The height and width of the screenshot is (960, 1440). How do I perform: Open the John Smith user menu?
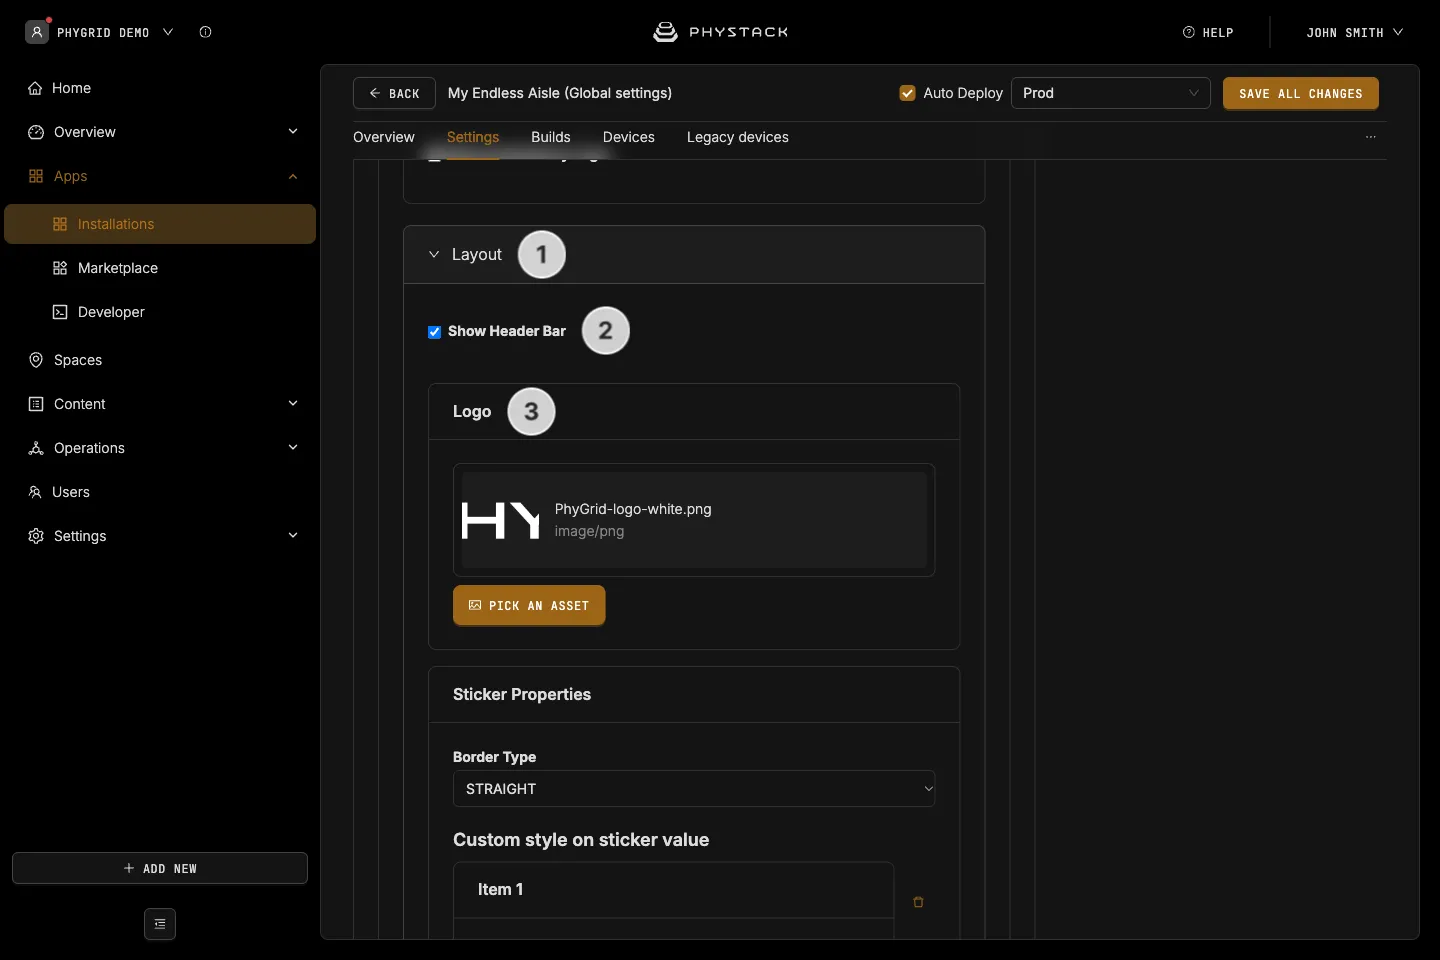click(x=1355, y=32)
